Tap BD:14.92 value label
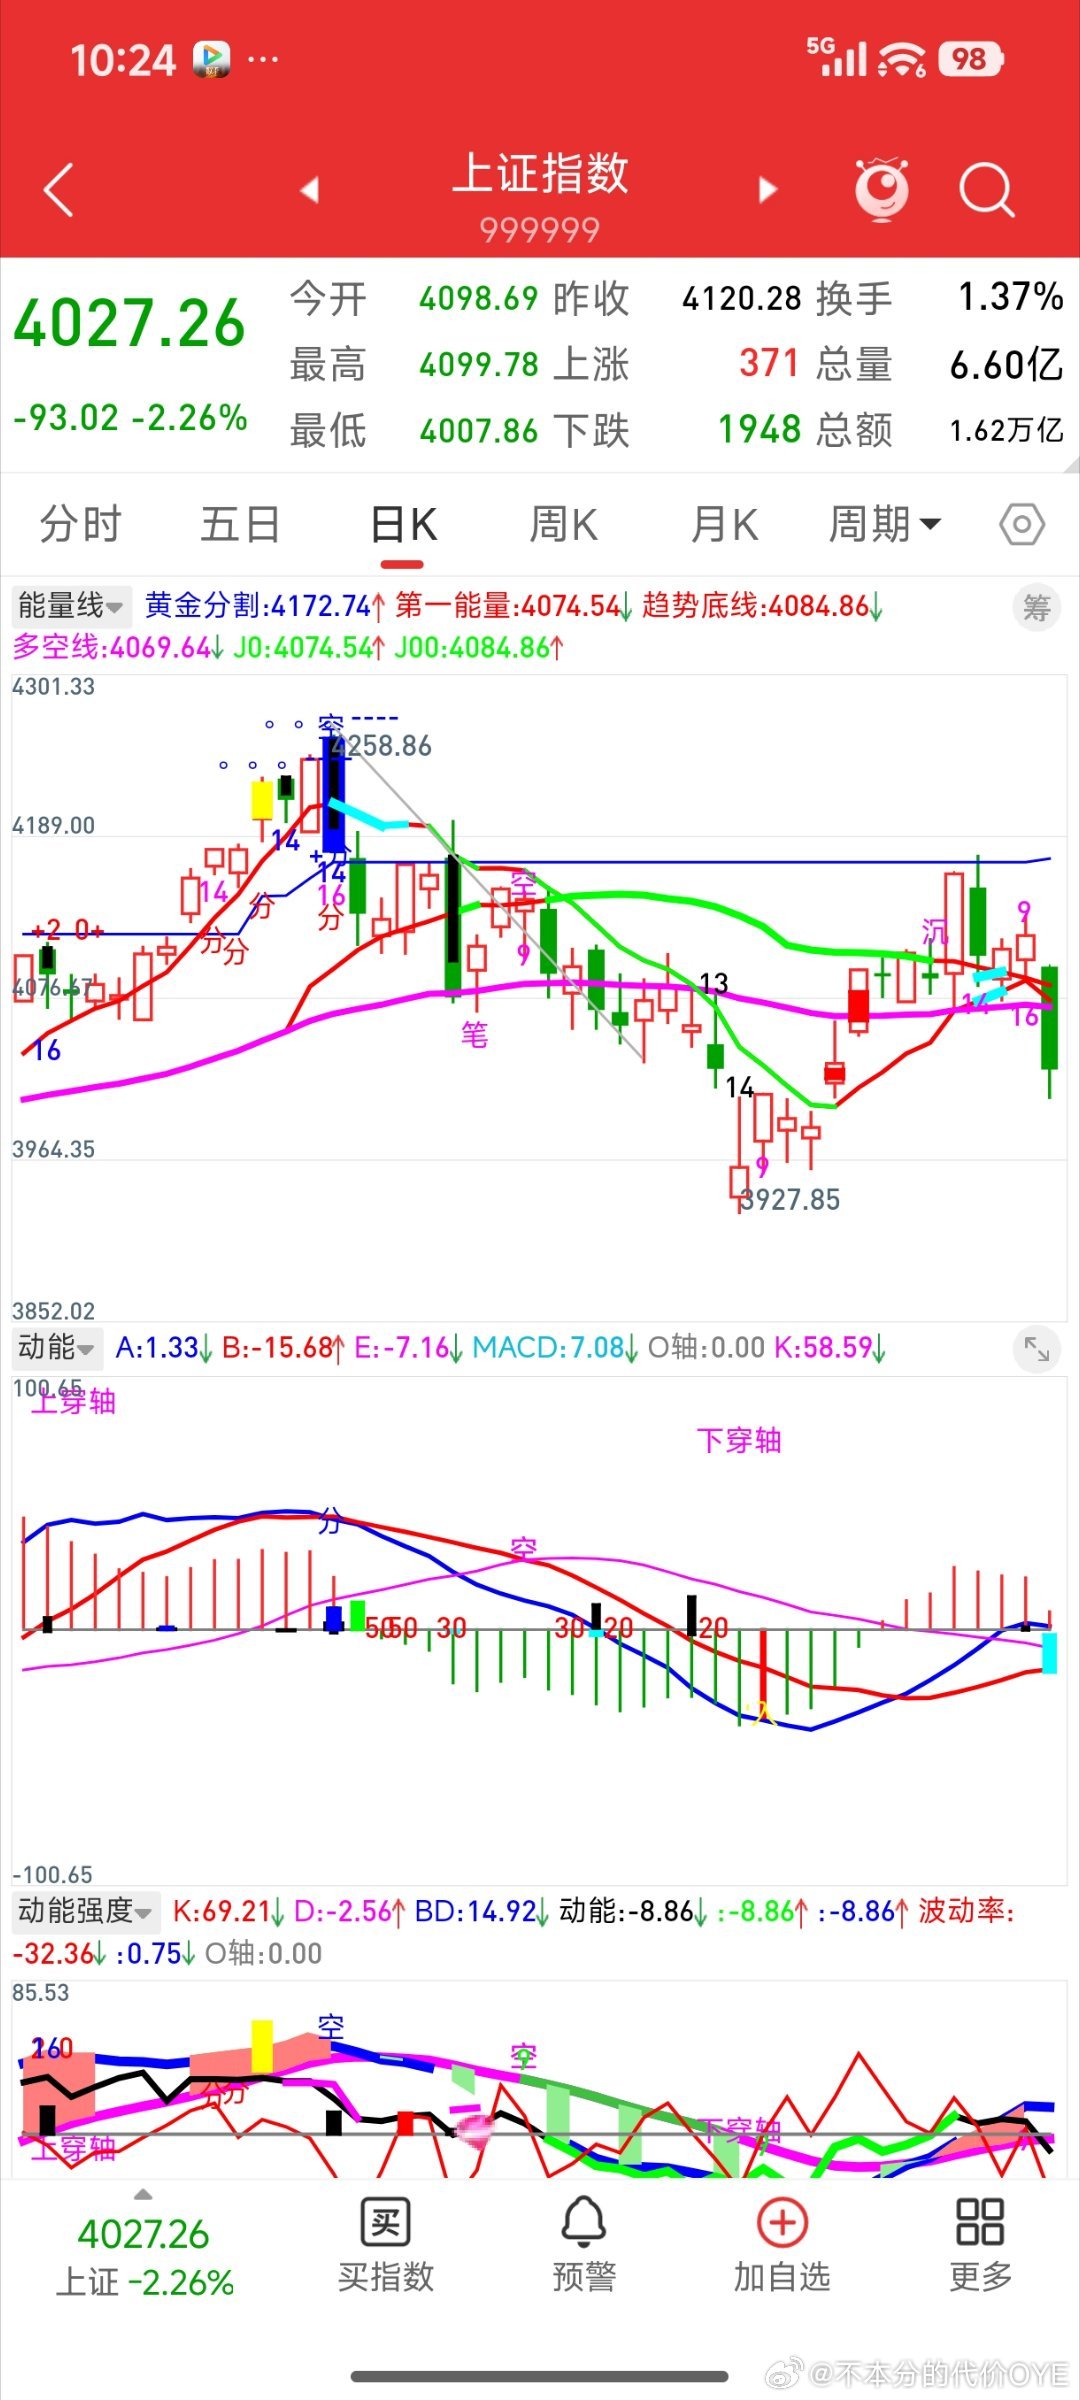This screenshot has width=1080, height=2400. (482, 1911)
